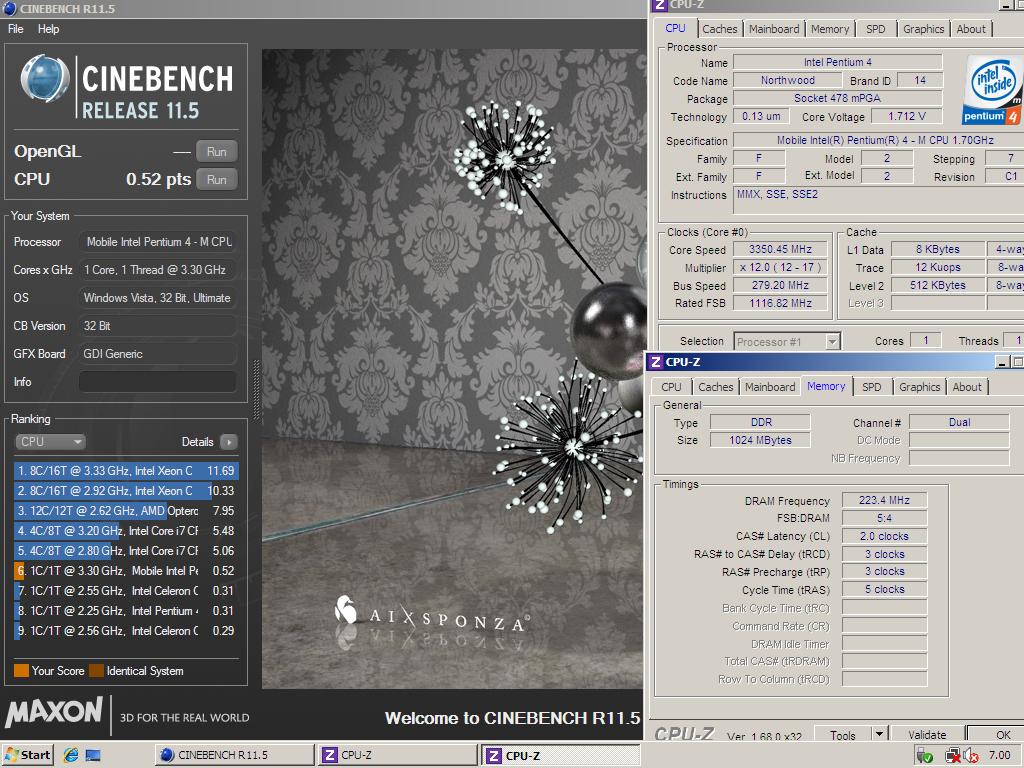The height and width of the screenshot is (768, 1024).
Task: Open Internet Explorer from the quick launch
Action: click(71, 755)
